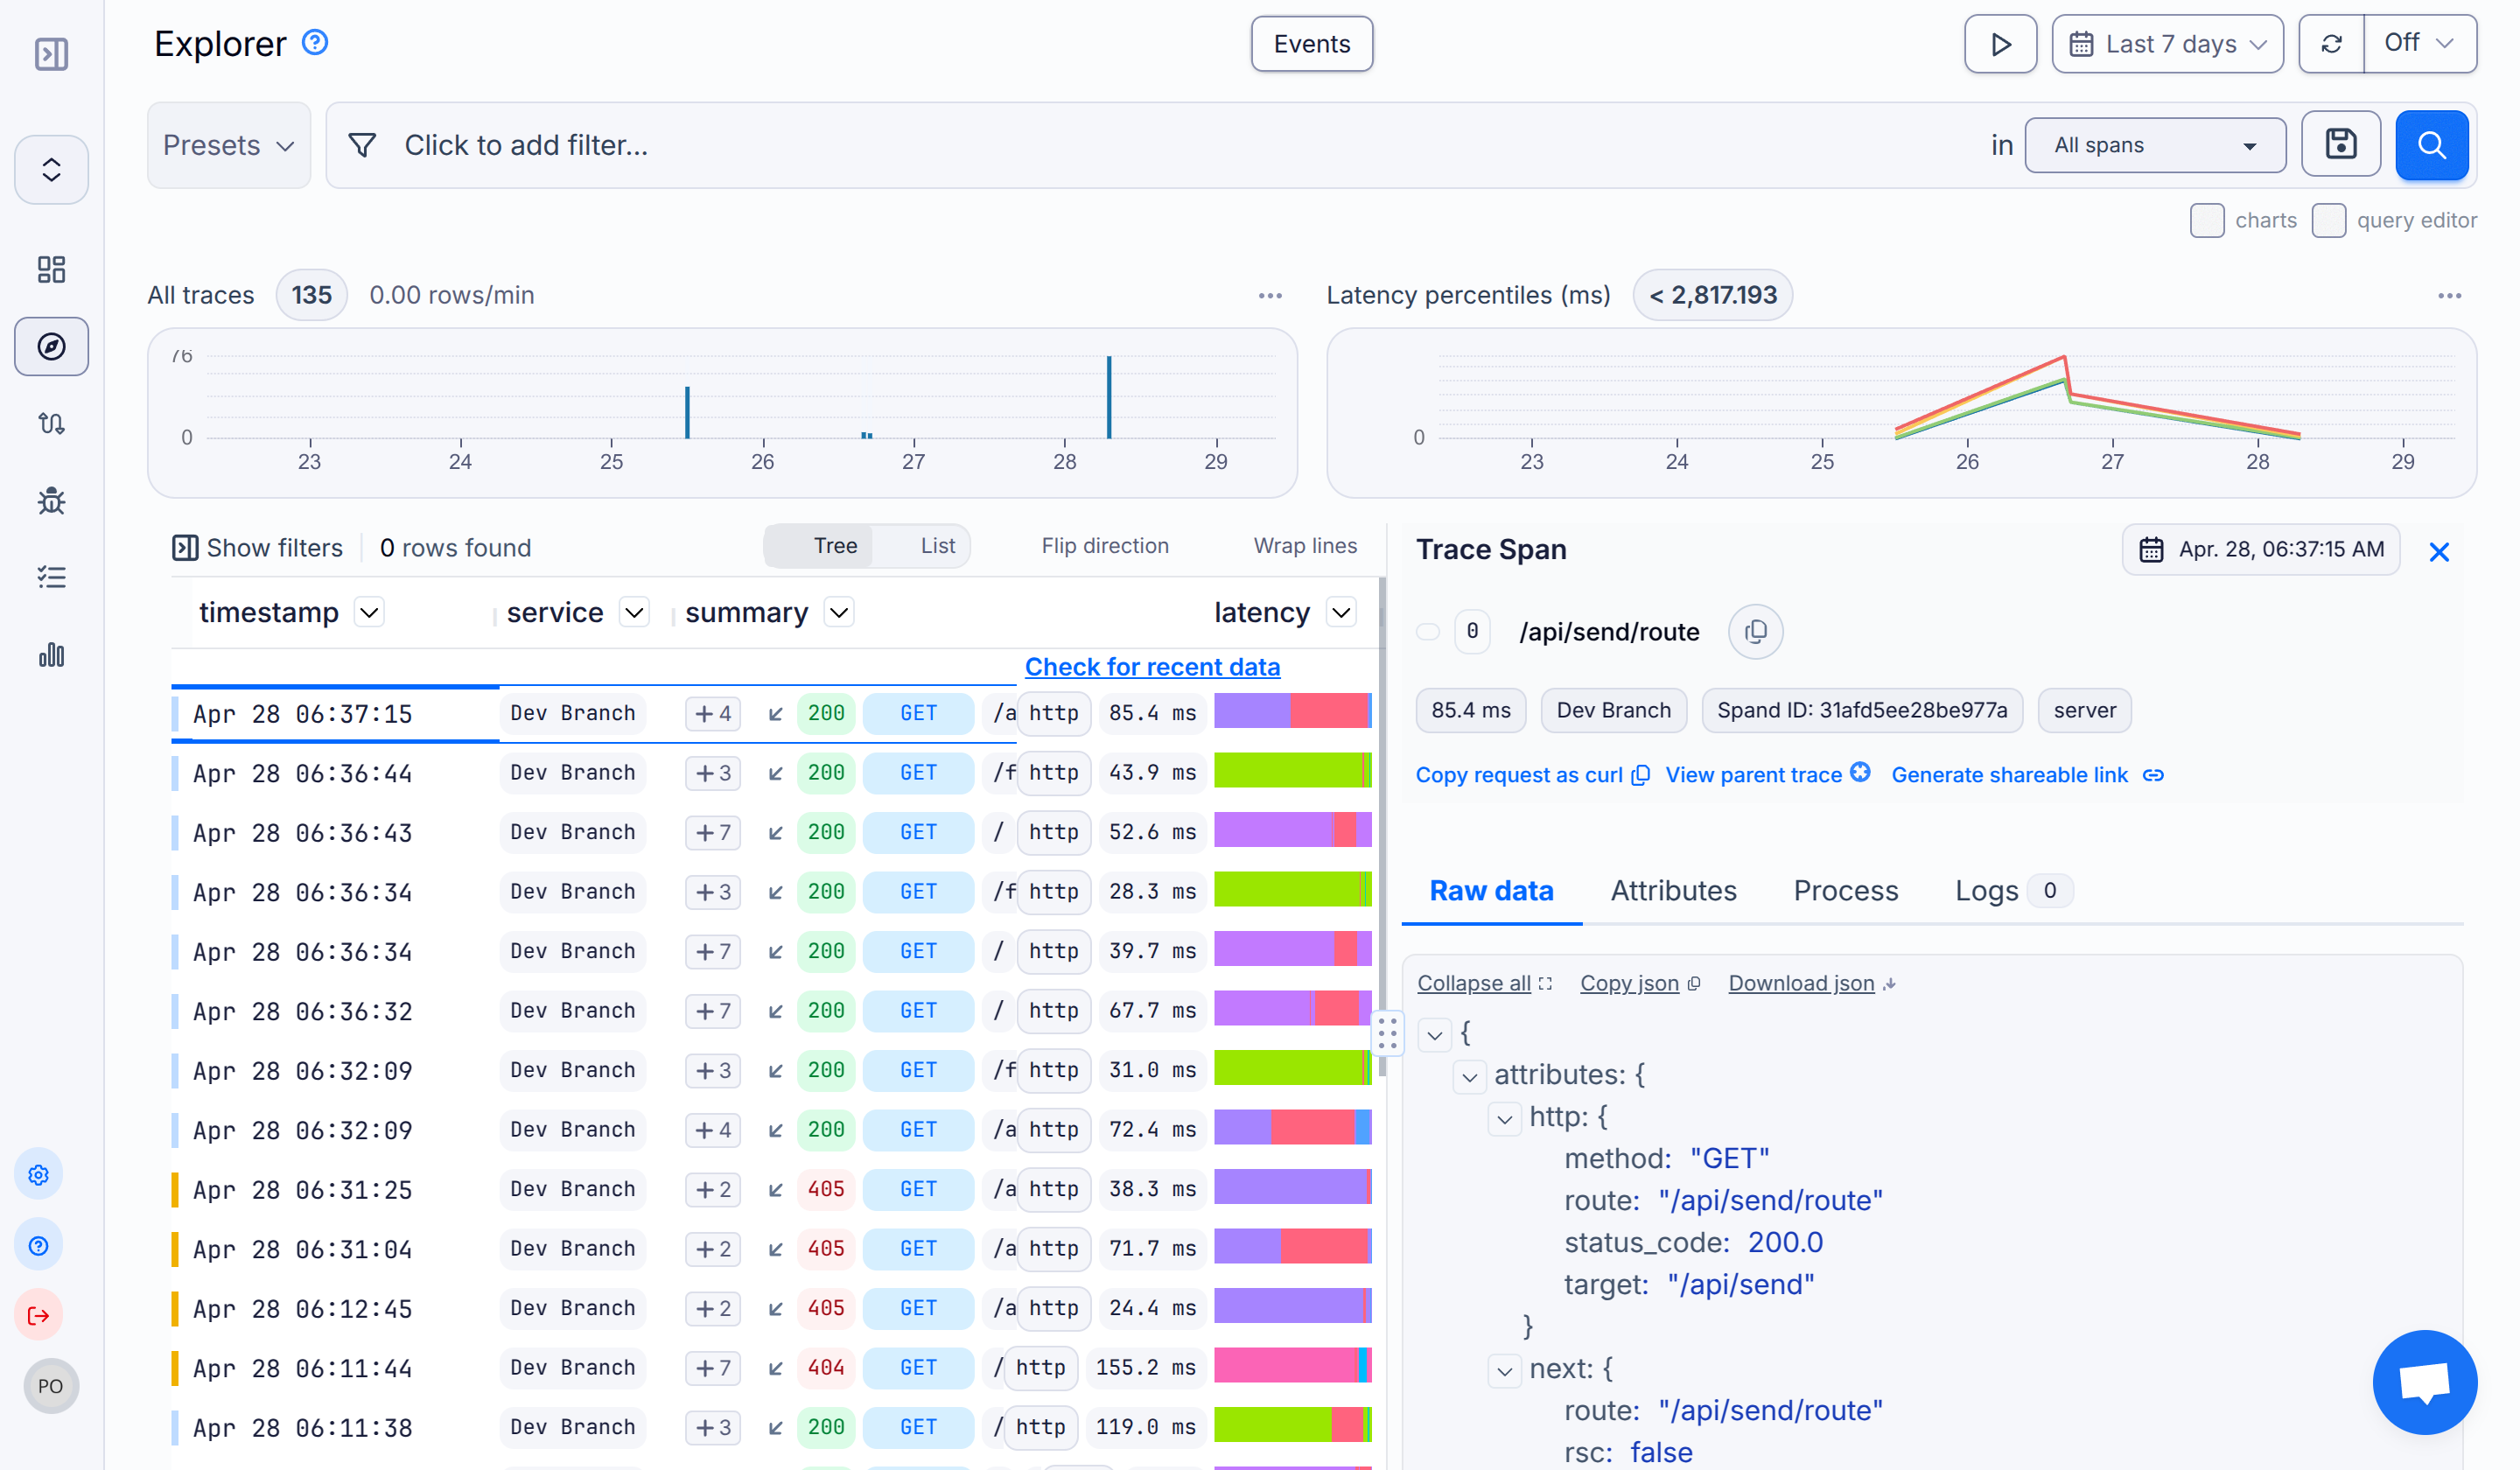The width and height of the screenshot is (2520, 1470).
Task: Enable the charts checkbox
Action: click(x=2208, y=220)
